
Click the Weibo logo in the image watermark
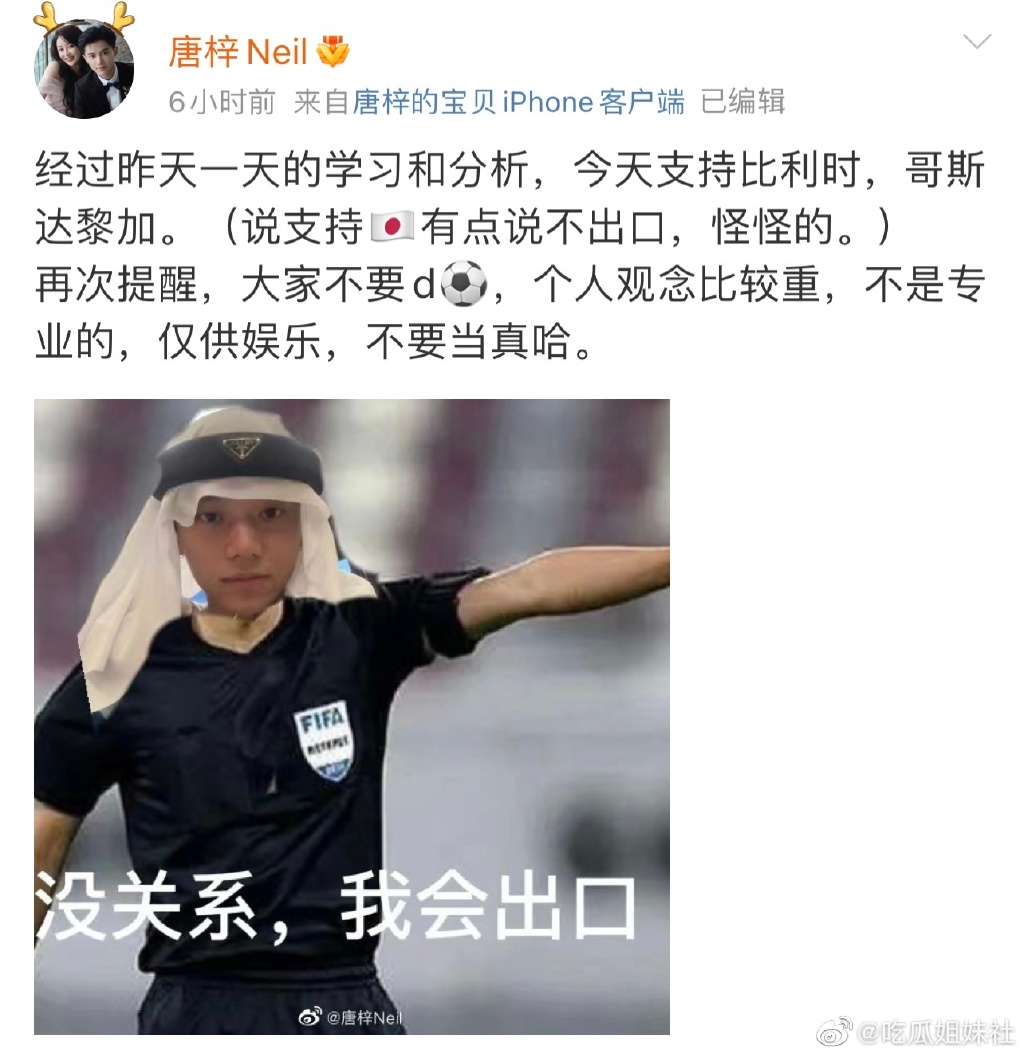(310, 1017)
